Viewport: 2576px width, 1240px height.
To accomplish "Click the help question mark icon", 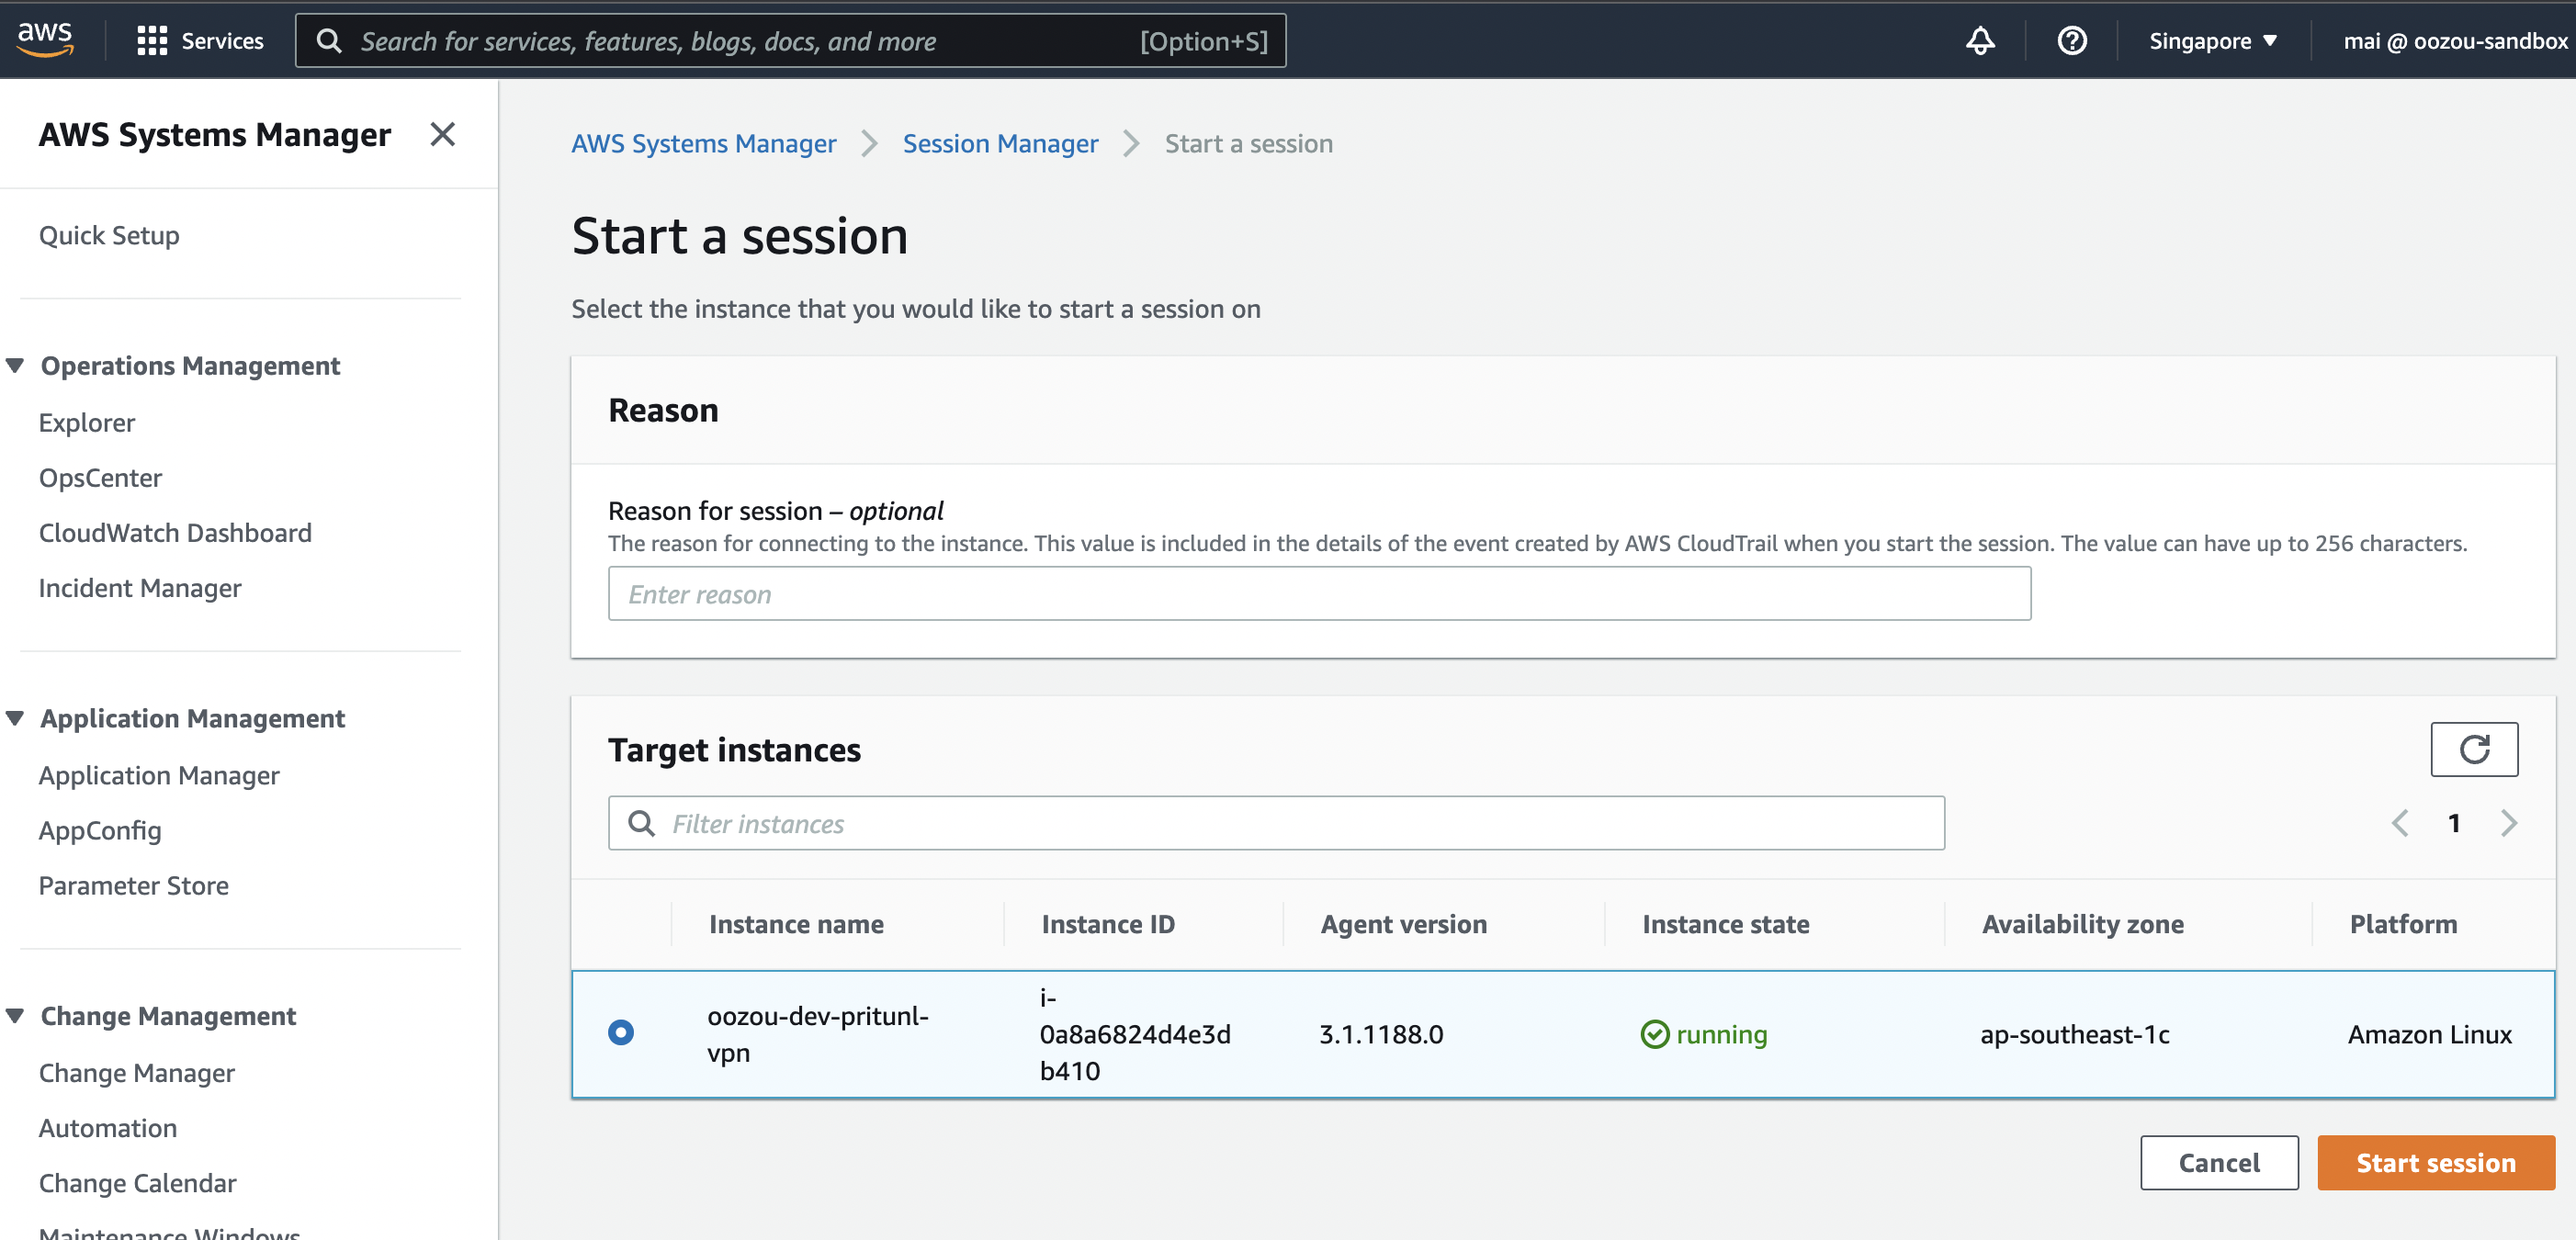I will click(2071, 41).
